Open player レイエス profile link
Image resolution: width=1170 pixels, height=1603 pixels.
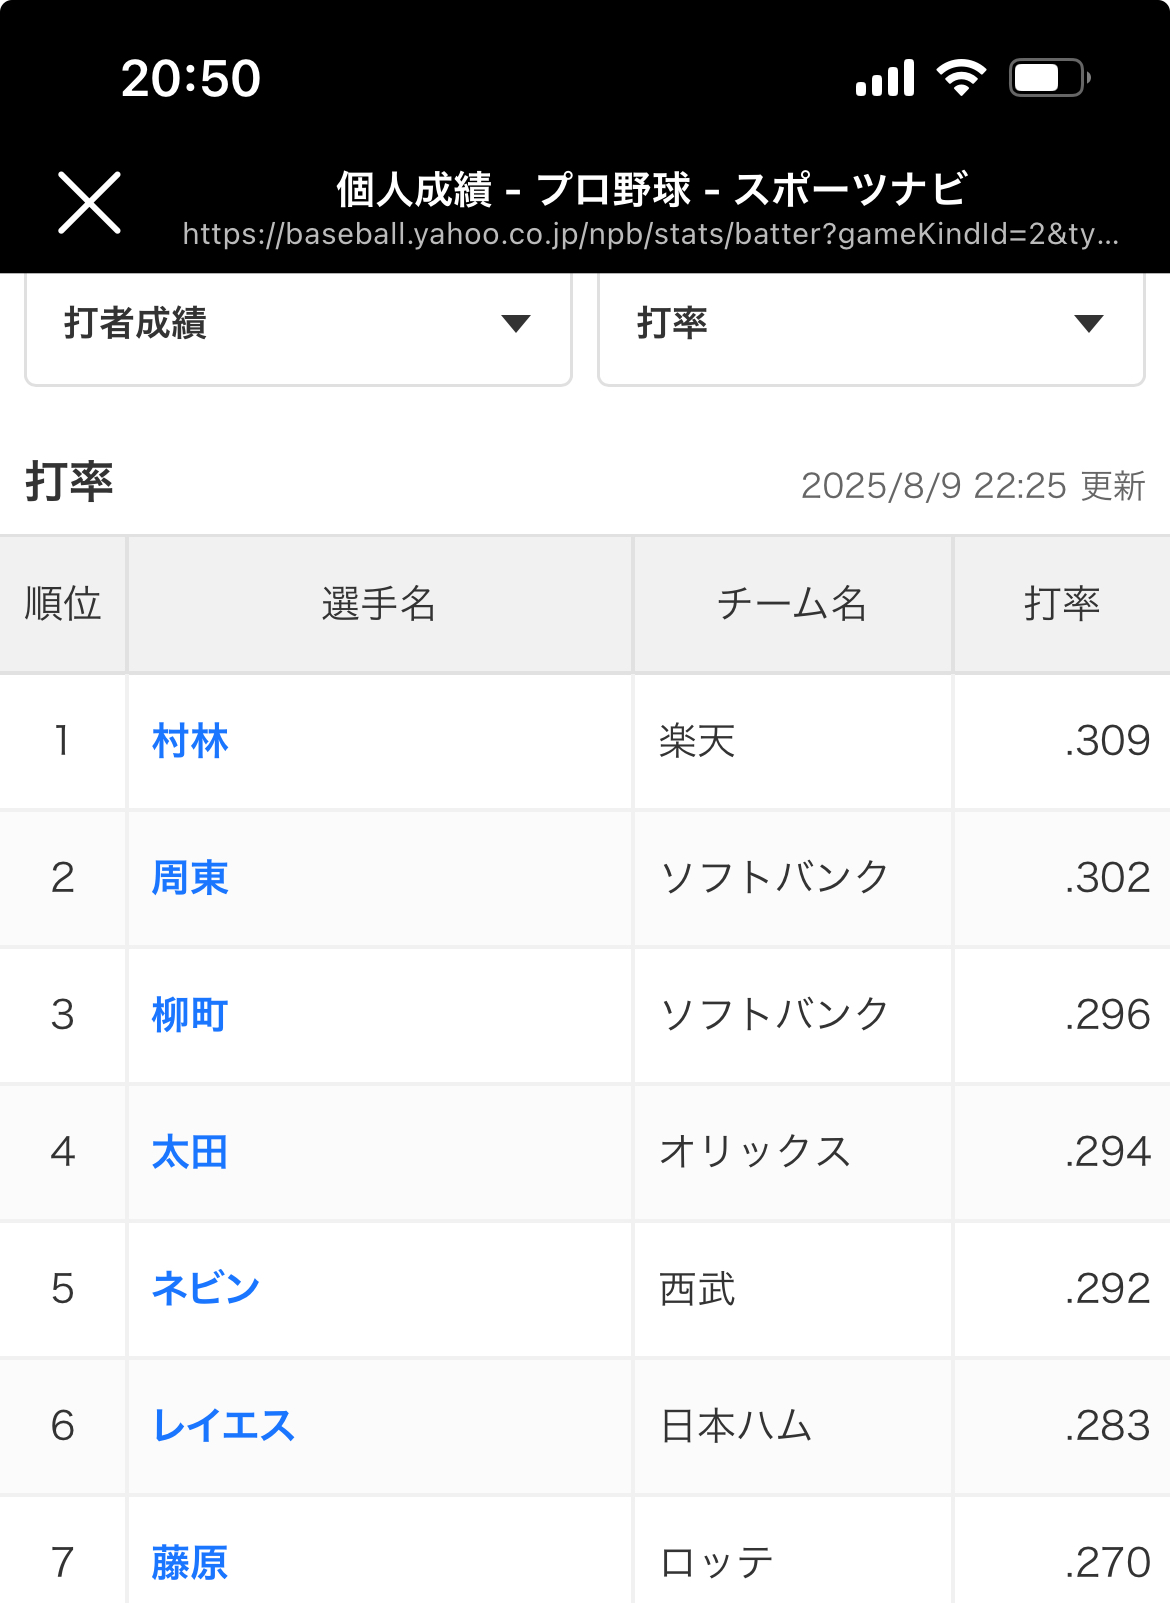coord(224,1426)
